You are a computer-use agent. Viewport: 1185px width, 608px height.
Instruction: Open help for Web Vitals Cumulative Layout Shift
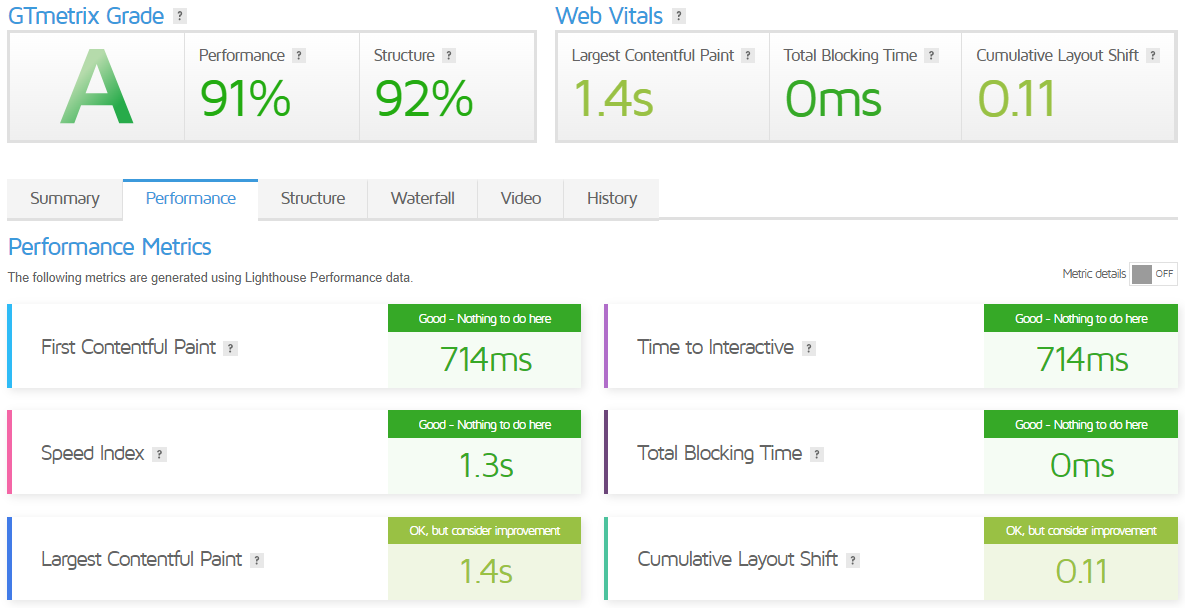(x=1153, y=56)
